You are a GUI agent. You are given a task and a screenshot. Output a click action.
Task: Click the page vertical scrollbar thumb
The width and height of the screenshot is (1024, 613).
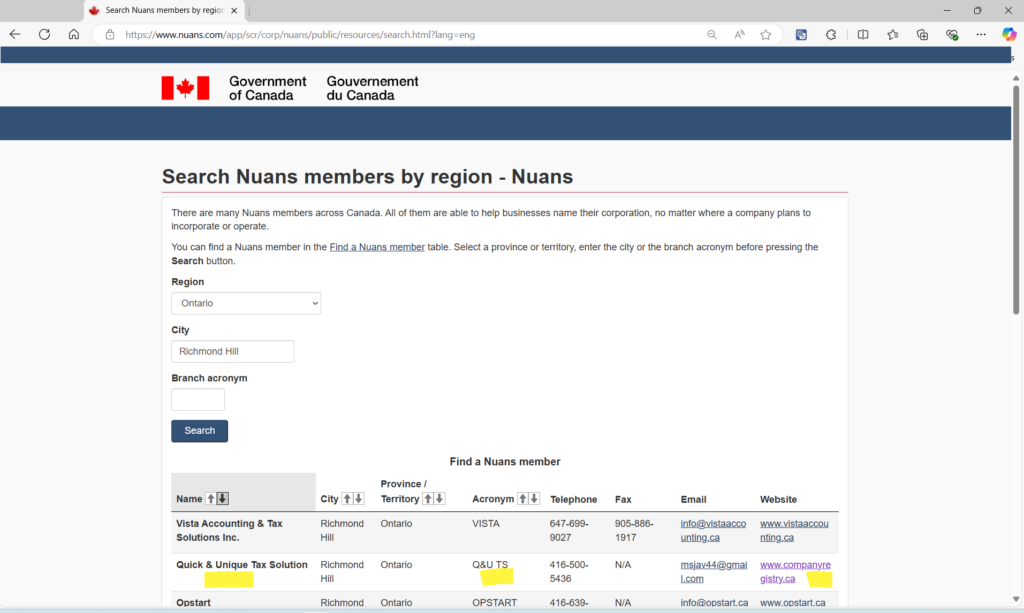coord(1016,199)
